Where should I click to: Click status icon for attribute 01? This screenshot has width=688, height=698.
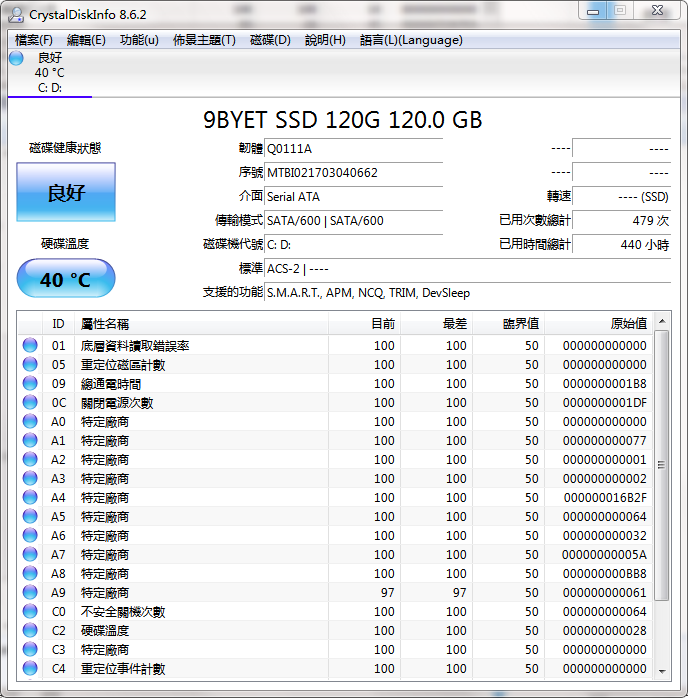(x=30, y=345)
